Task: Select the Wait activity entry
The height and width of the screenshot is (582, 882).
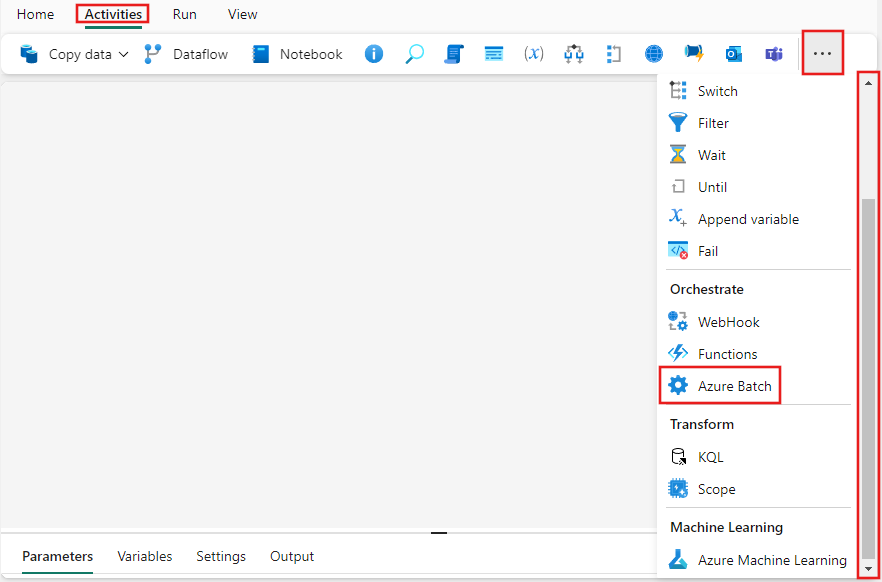Action: [x=711, y=154]
